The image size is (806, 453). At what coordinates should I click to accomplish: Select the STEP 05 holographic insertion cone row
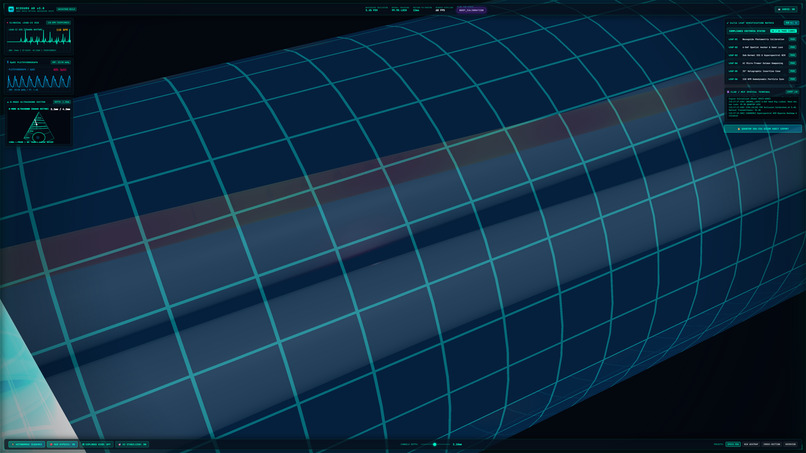(762, 71)
